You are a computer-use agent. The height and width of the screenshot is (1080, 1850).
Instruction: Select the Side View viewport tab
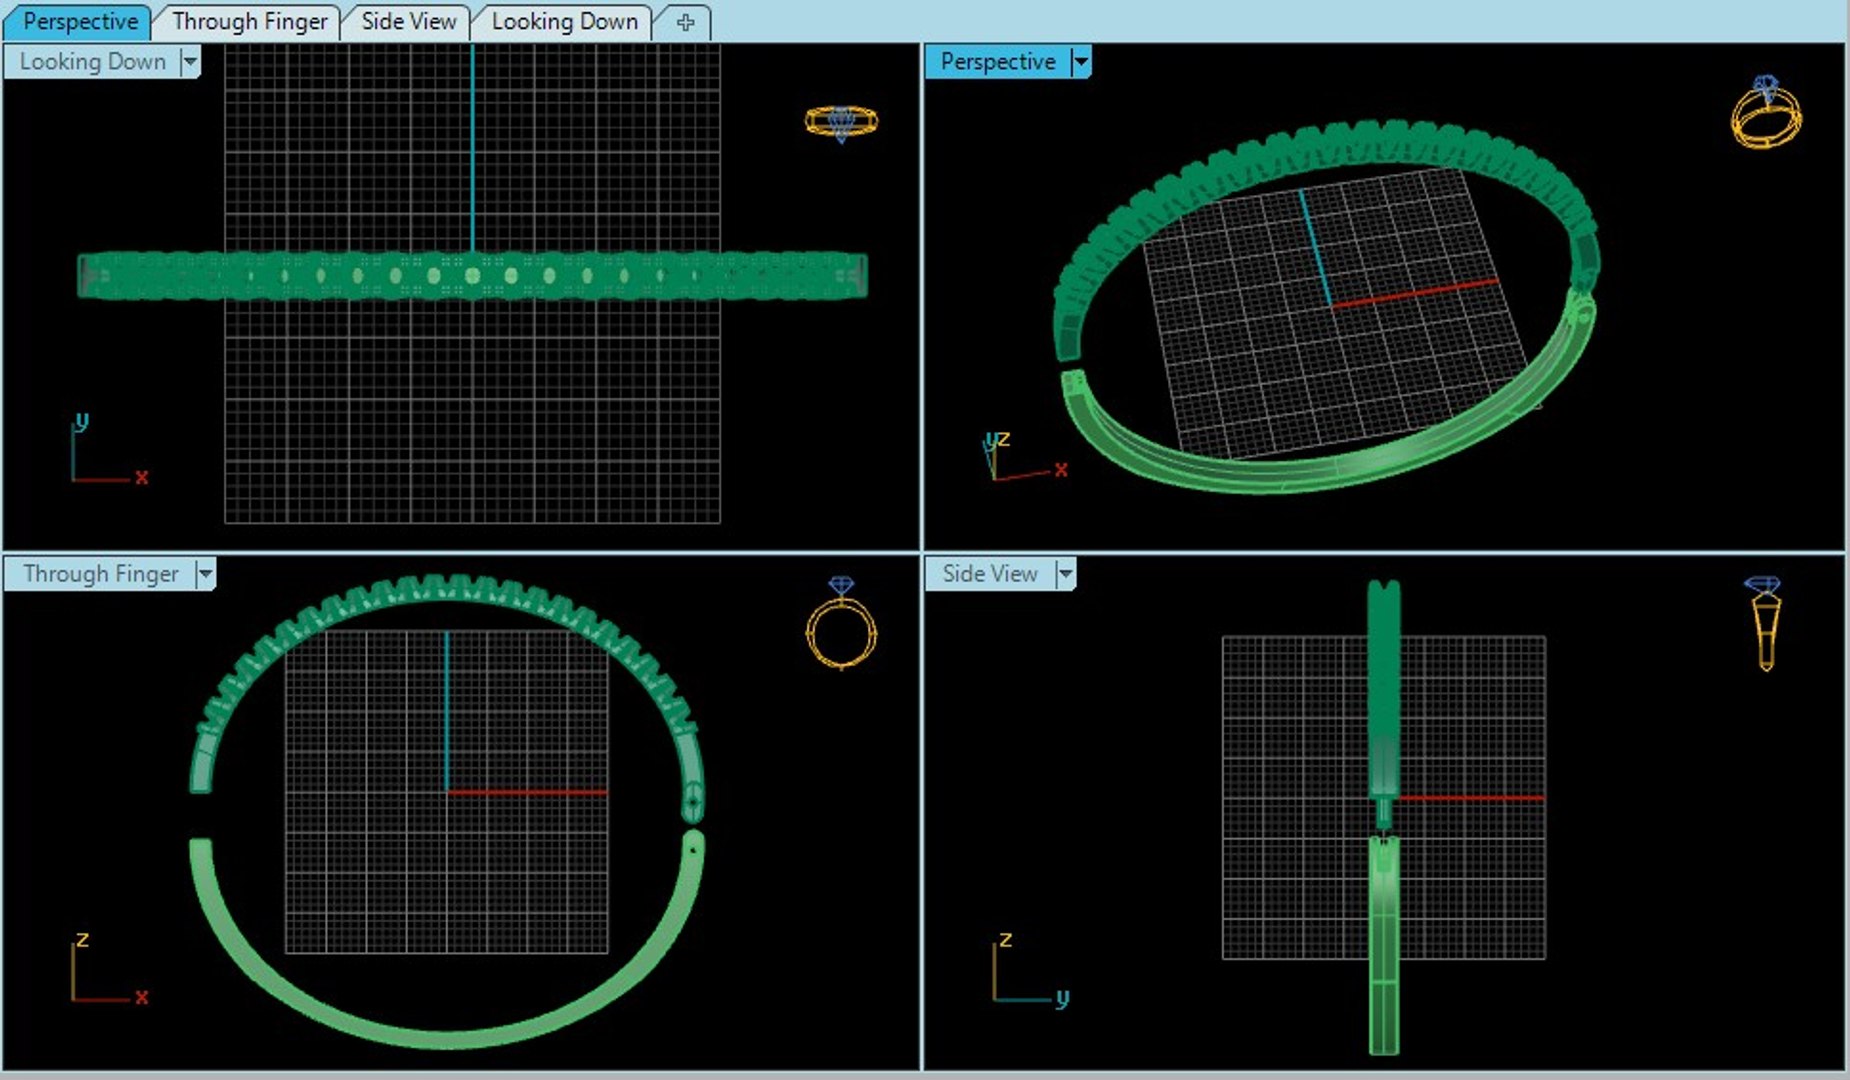tap(408, 21)
